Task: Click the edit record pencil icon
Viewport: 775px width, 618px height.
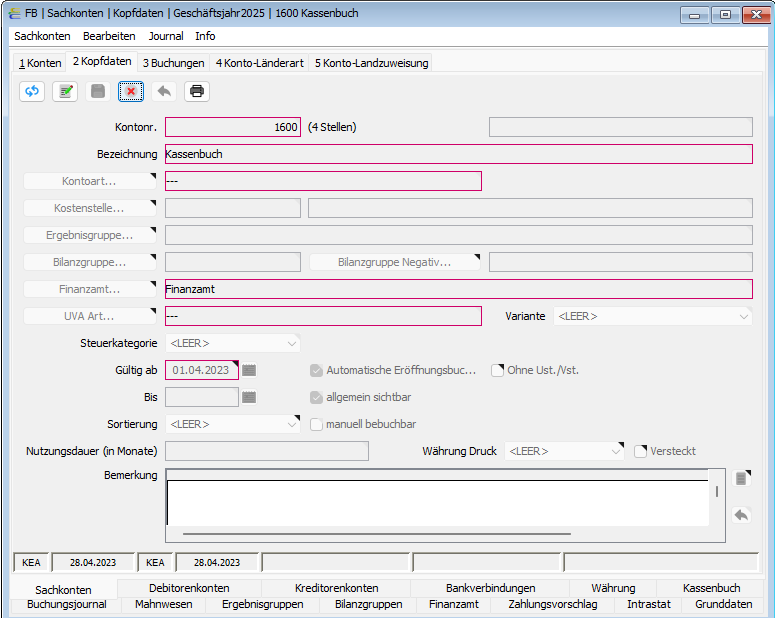Action: pyautogui.click(x=65, y=91)
